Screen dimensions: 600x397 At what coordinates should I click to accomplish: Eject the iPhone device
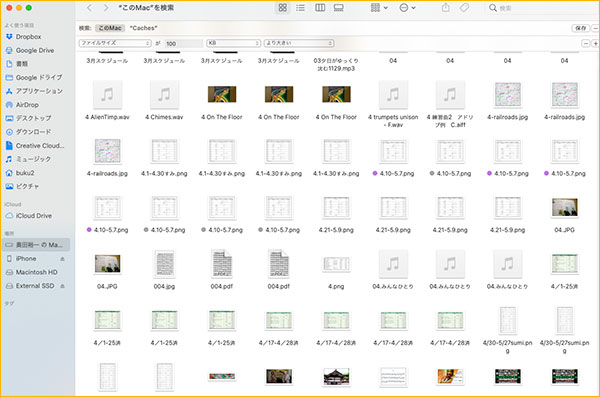click(62, 259)
